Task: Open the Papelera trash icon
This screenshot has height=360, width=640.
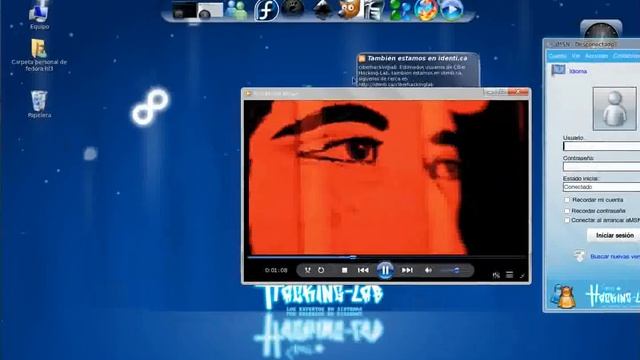Action: point(39,104)
